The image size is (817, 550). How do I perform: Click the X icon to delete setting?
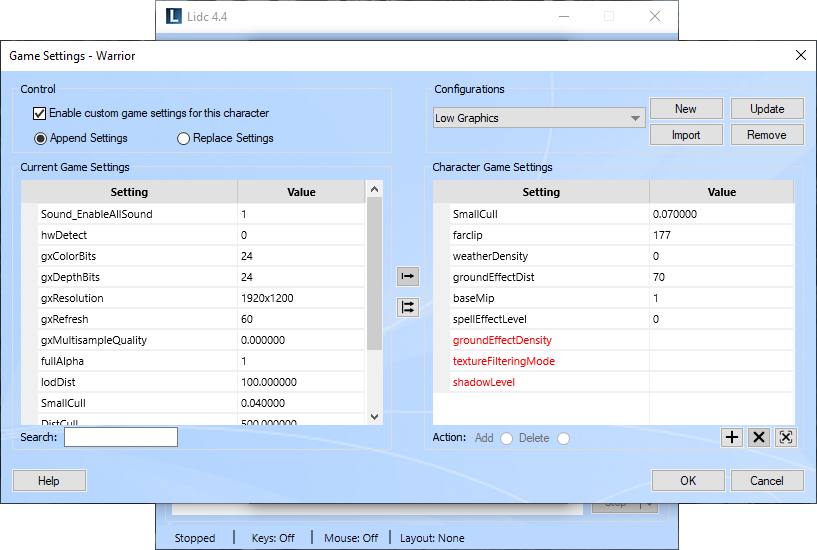[759, 437]
